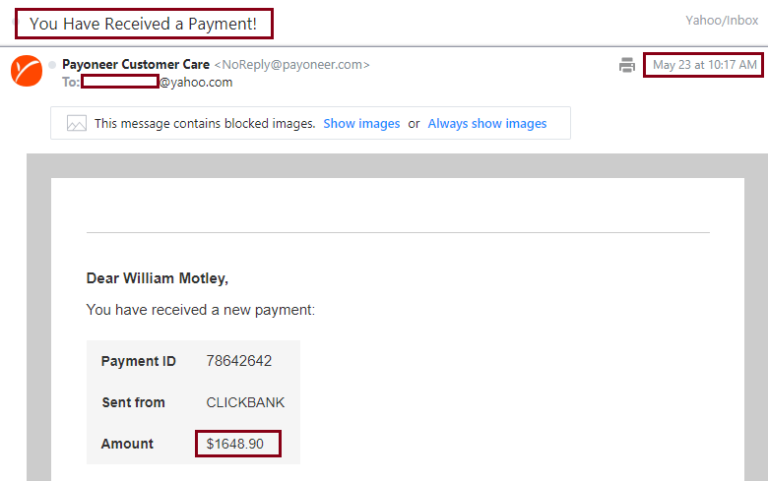The height and width of the screenshot is (481, 768).
Task: Click the blocked images placeholder icon
Action: point(76,123)
